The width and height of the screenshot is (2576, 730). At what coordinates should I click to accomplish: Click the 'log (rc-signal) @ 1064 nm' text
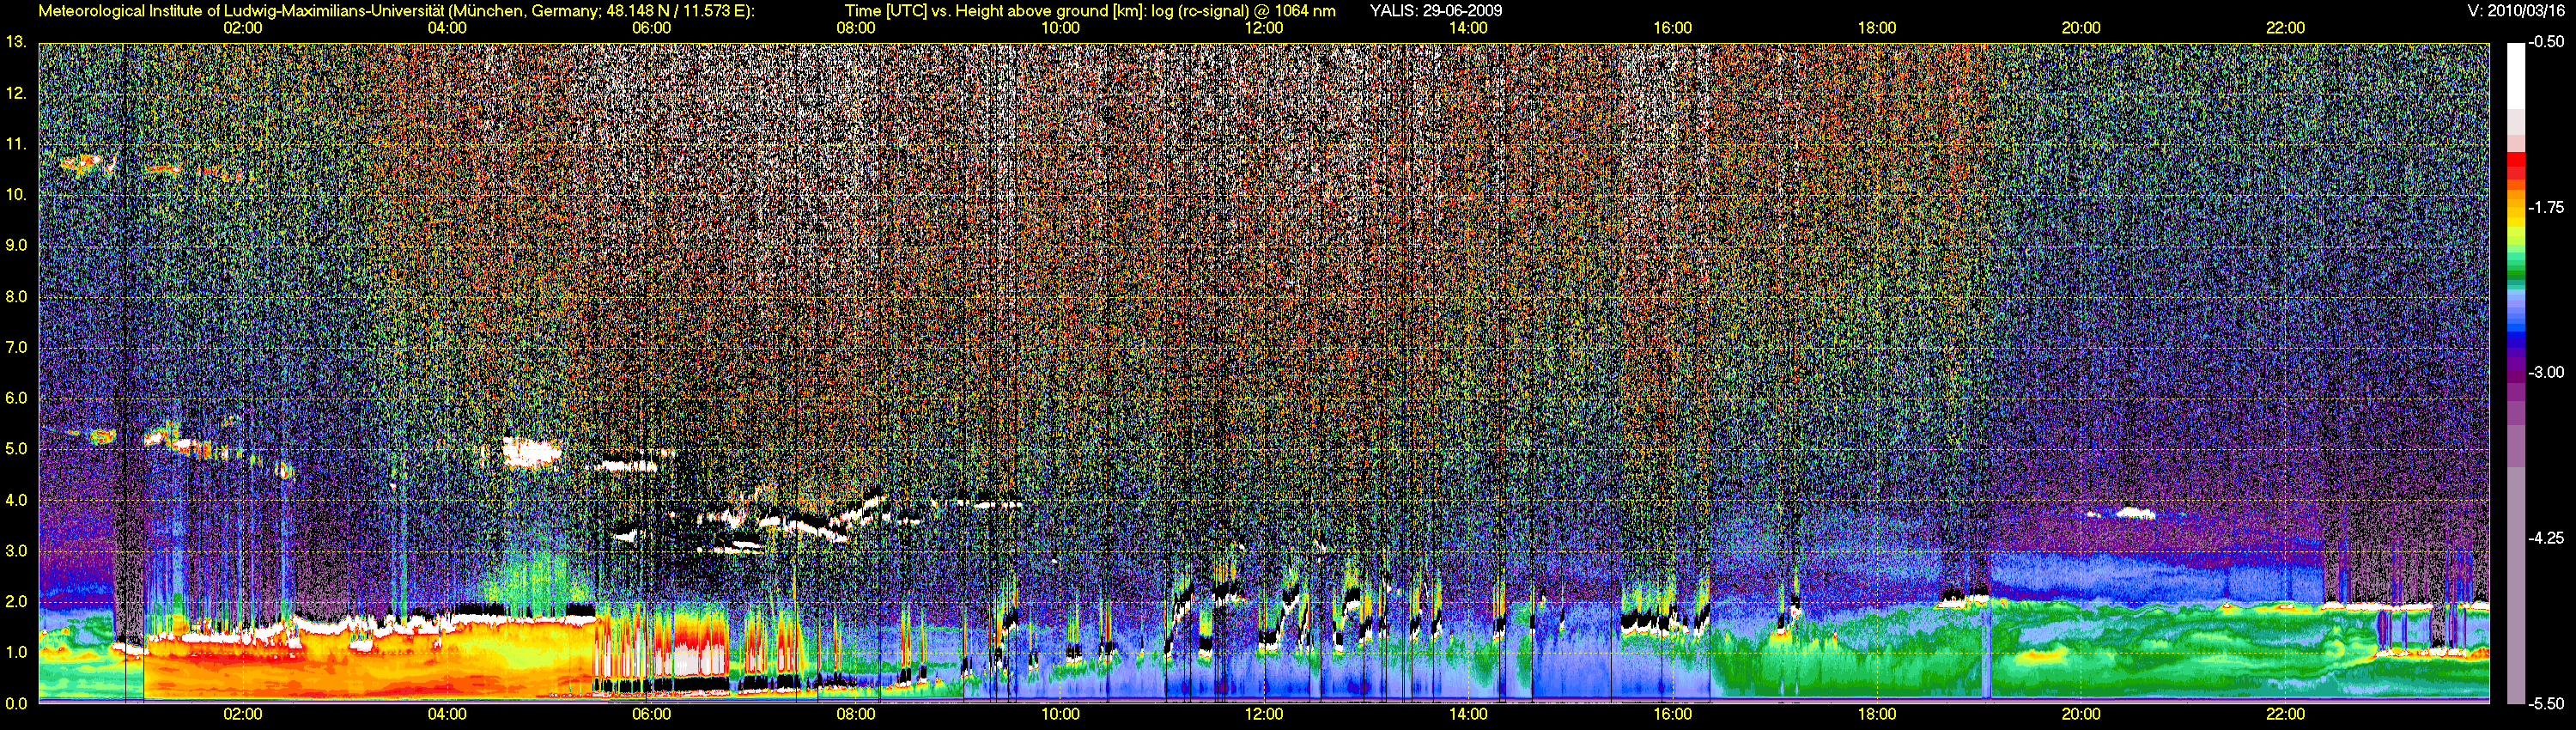[1243, 11]
